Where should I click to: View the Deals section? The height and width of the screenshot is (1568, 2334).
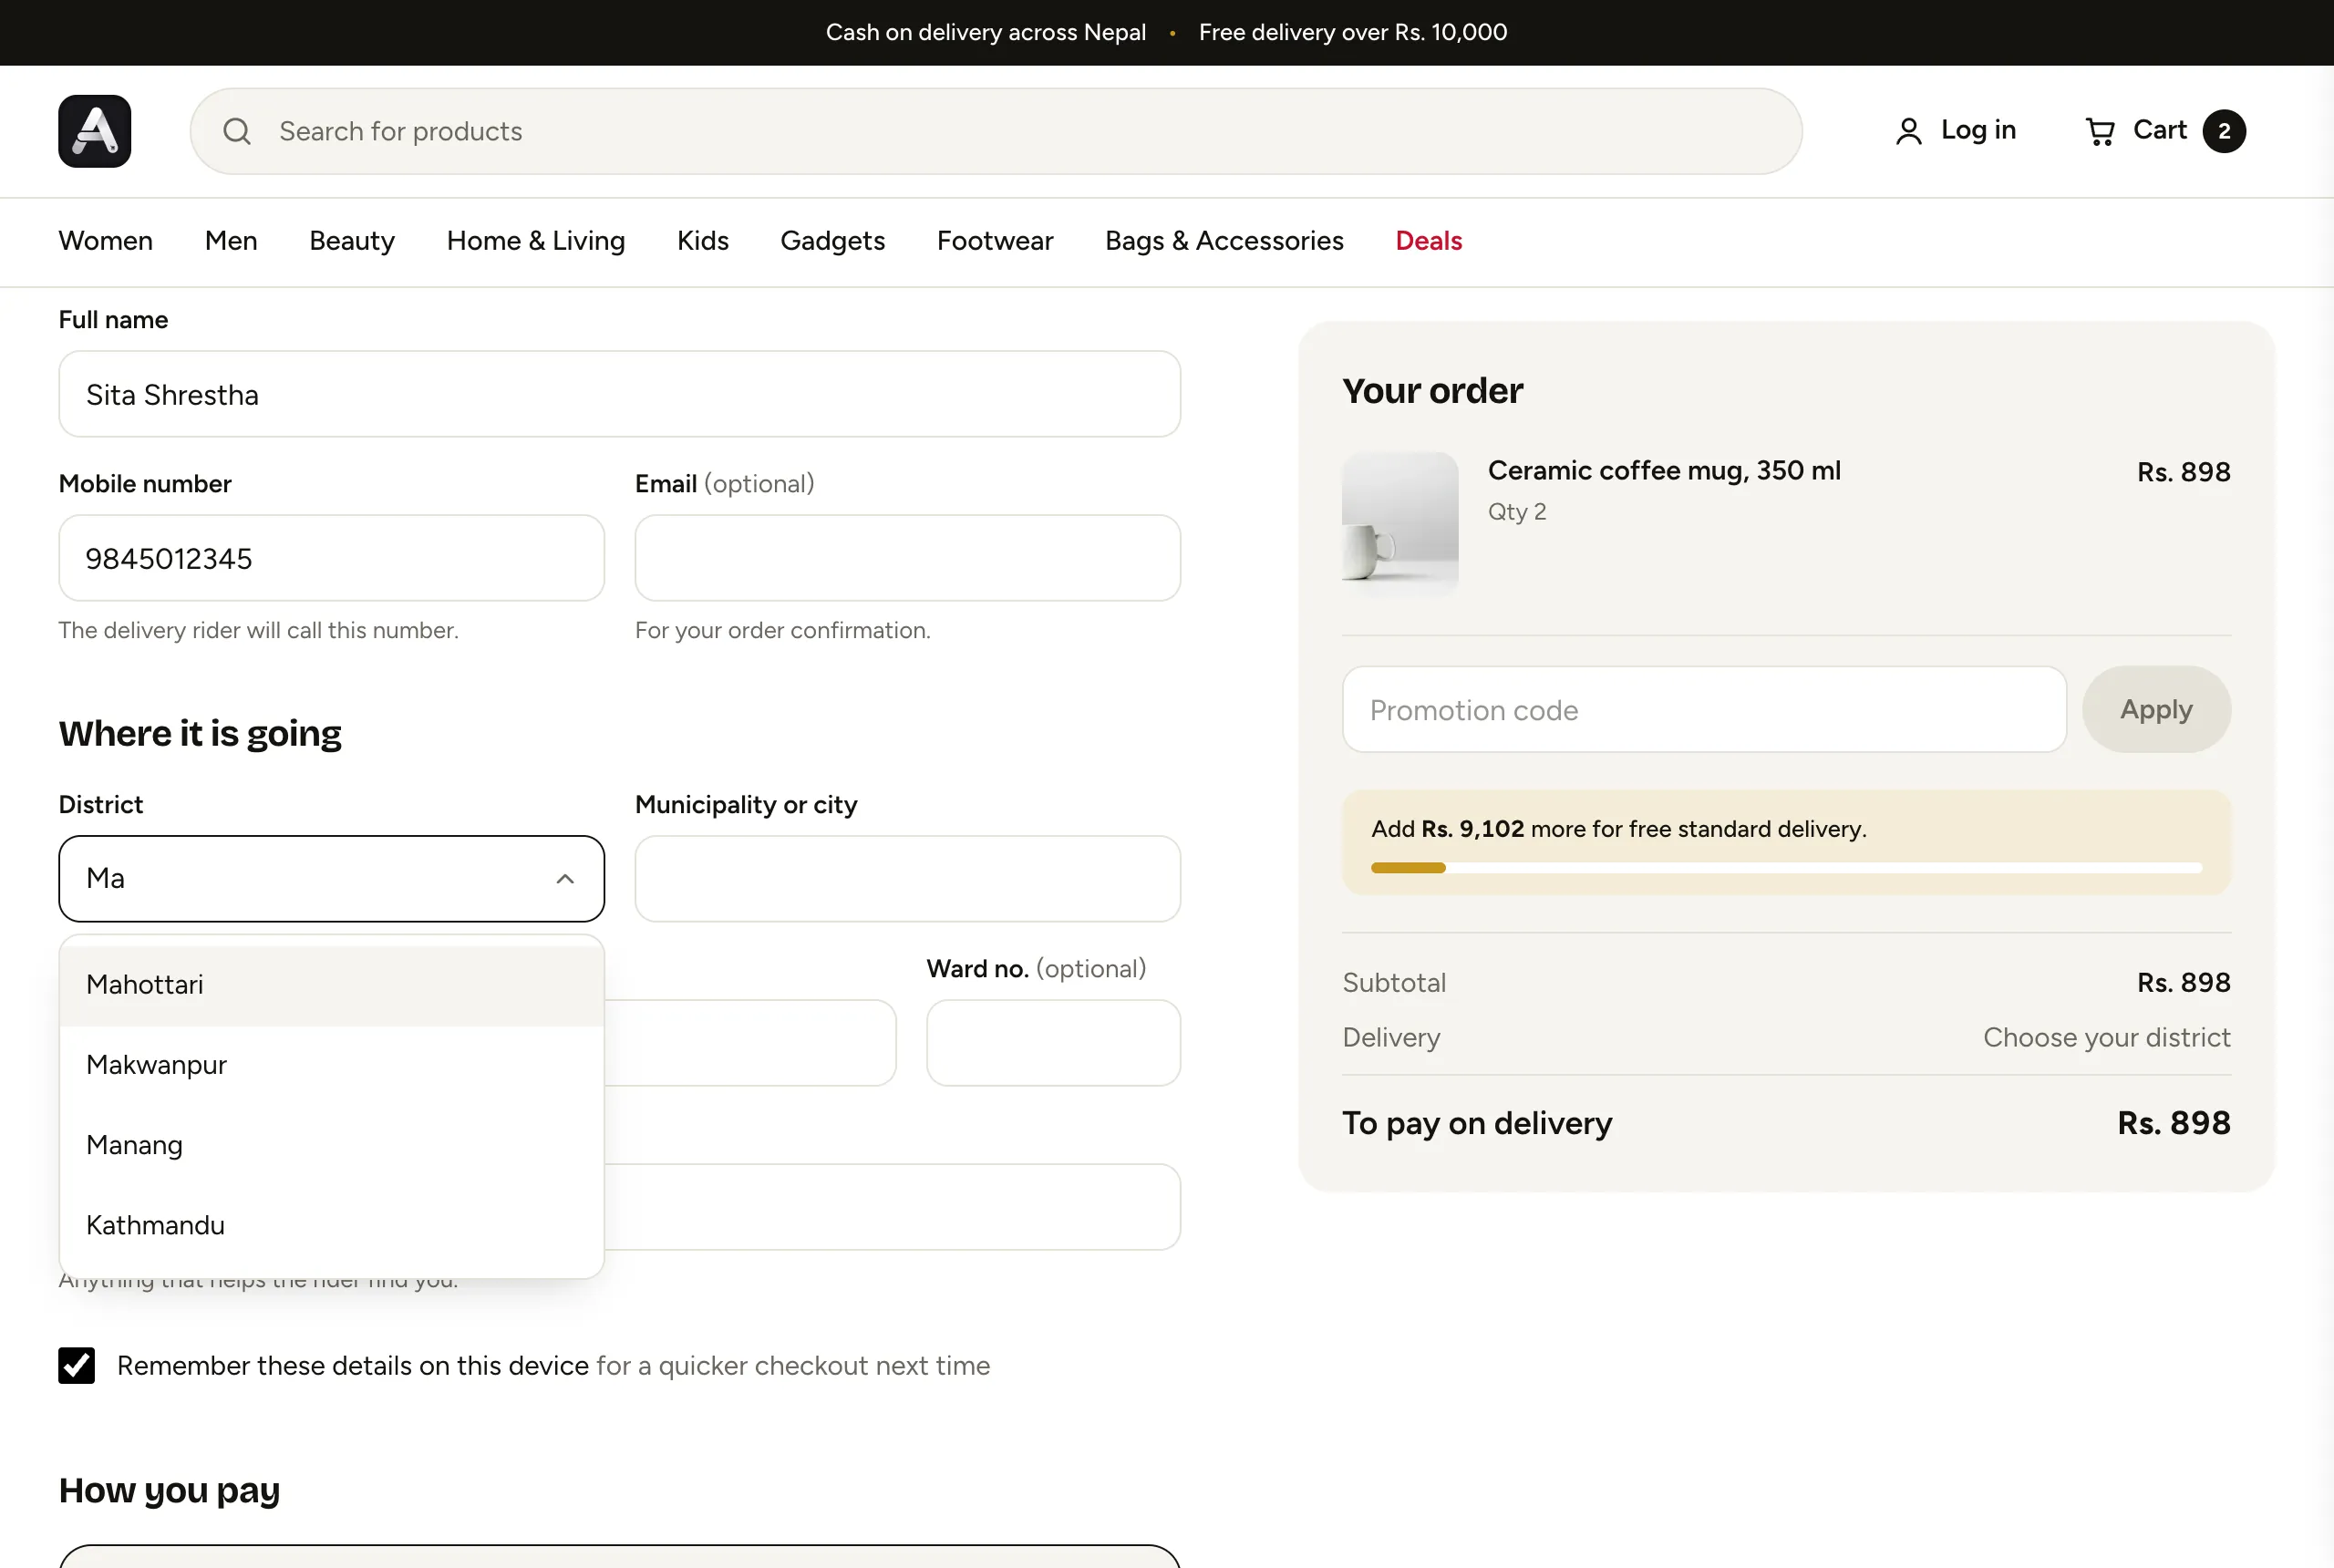pos(1429,241)
